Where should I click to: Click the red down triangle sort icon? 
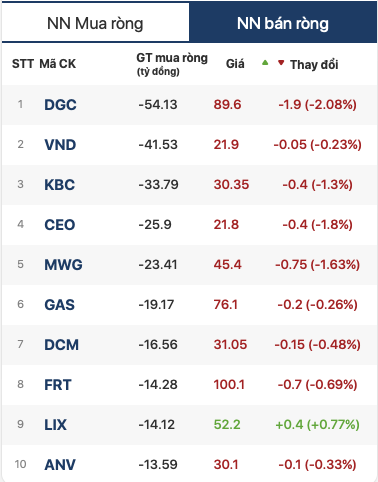(x=281, y=62)
